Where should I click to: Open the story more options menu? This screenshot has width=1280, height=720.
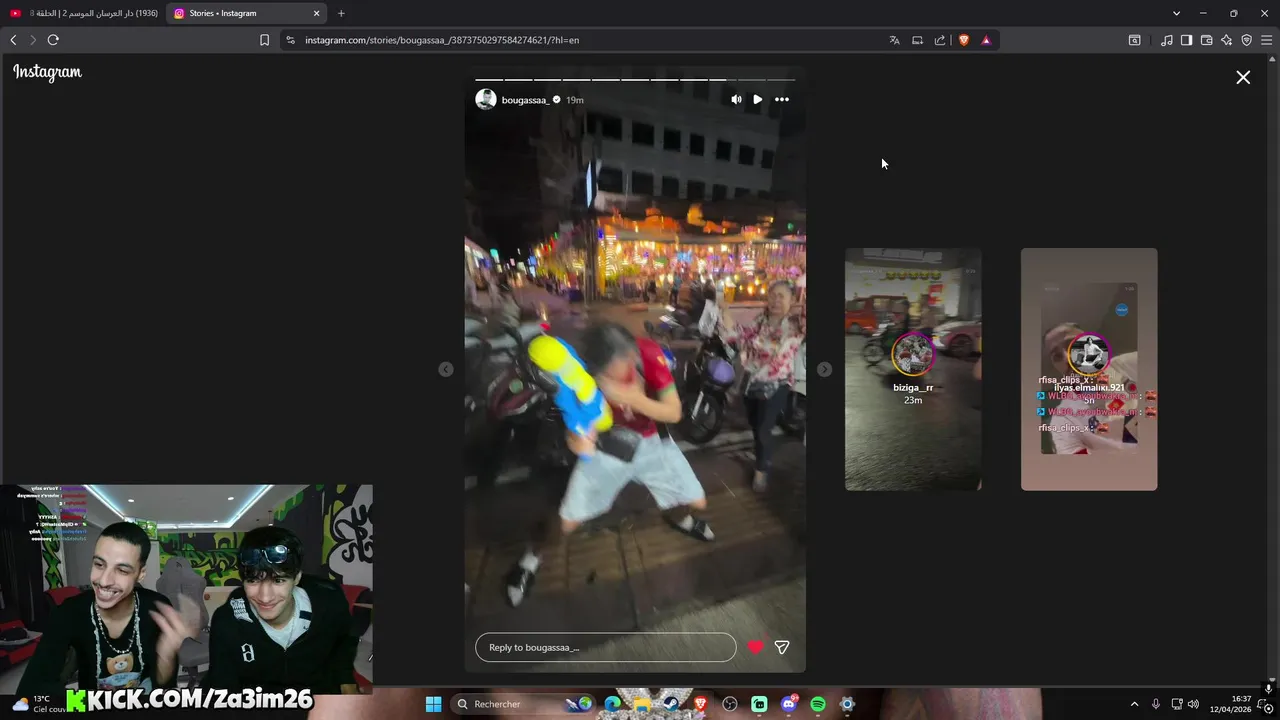782,99
